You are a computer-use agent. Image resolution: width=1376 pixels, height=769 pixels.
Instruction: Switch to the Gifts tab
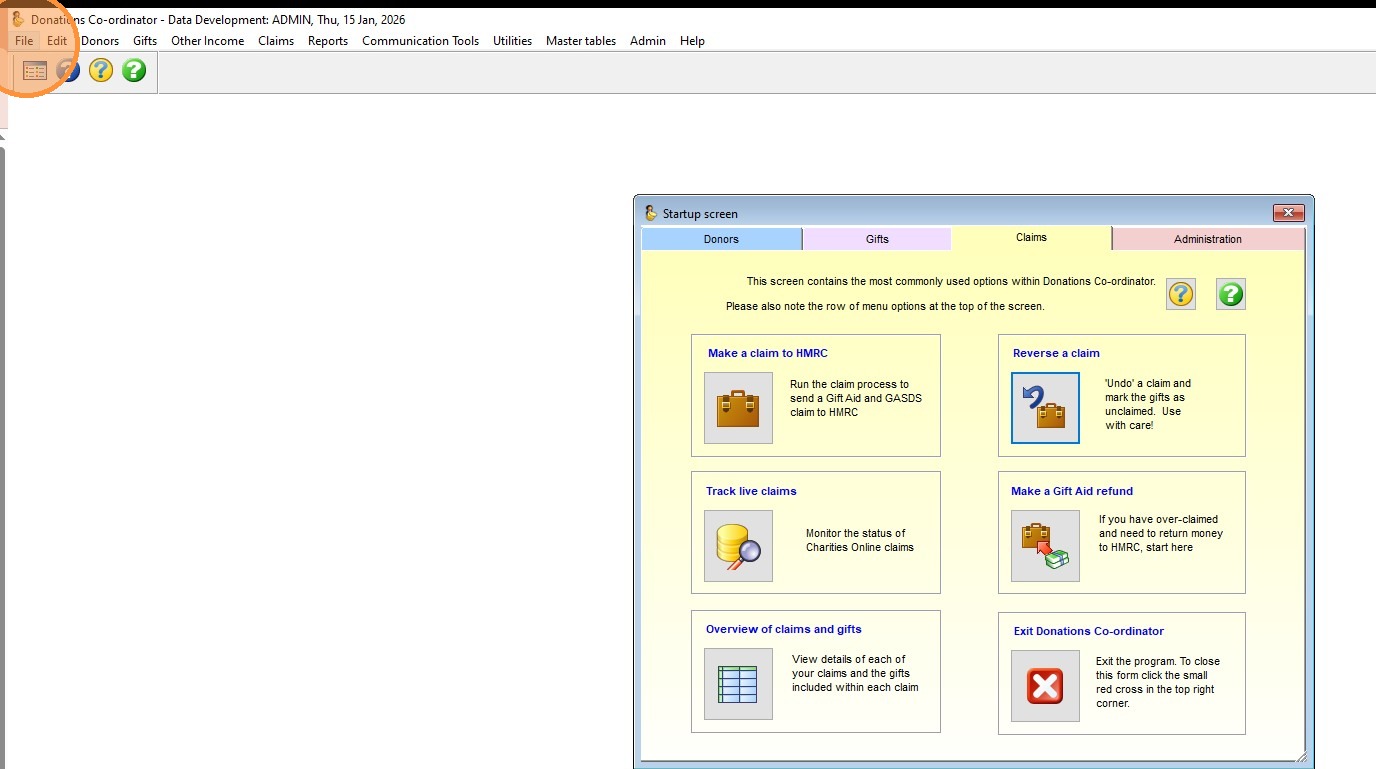pyautogui.click(x=877, y=239)
